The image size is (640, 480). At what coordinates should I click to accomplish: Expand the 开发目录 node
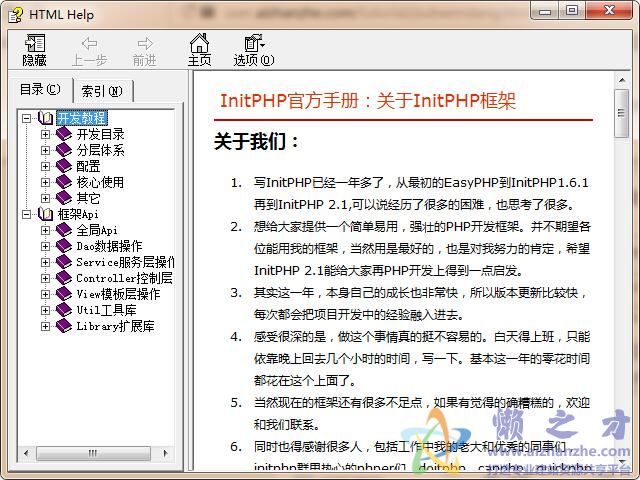pyautogui.click(x=45, y=134)
